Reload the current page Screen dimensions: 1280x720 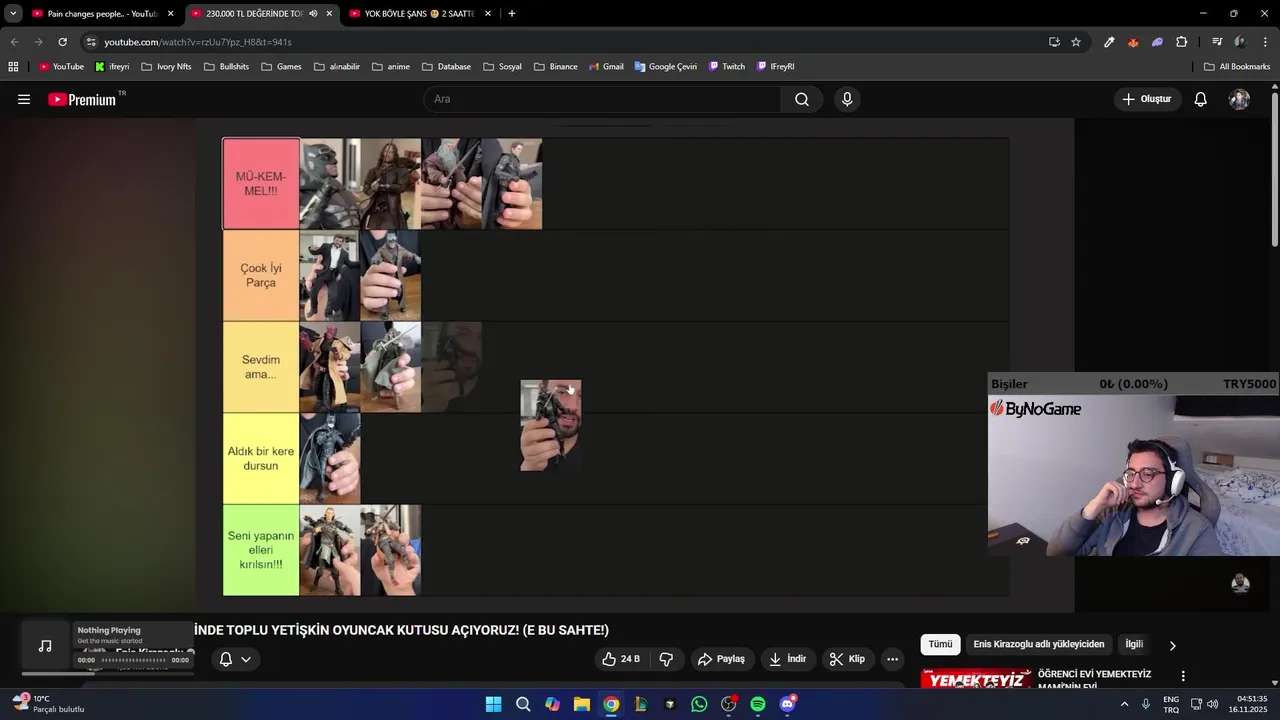coord(62,42)
